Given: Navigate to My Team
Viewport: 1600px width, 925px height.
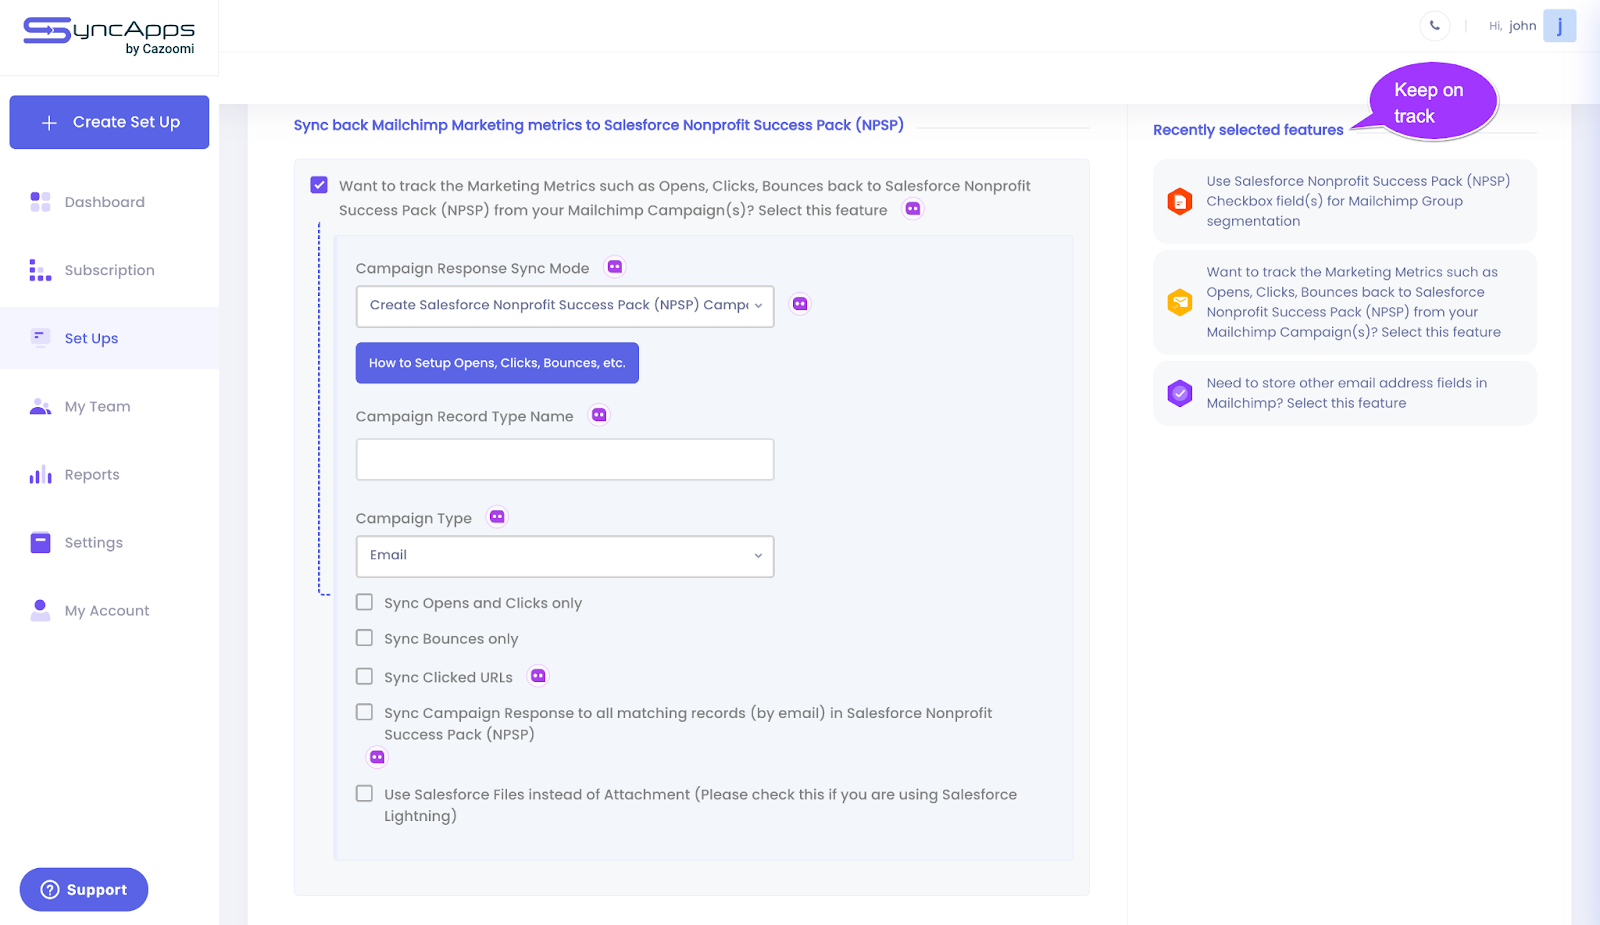Looking at the screenshot, I should [97, 406].
